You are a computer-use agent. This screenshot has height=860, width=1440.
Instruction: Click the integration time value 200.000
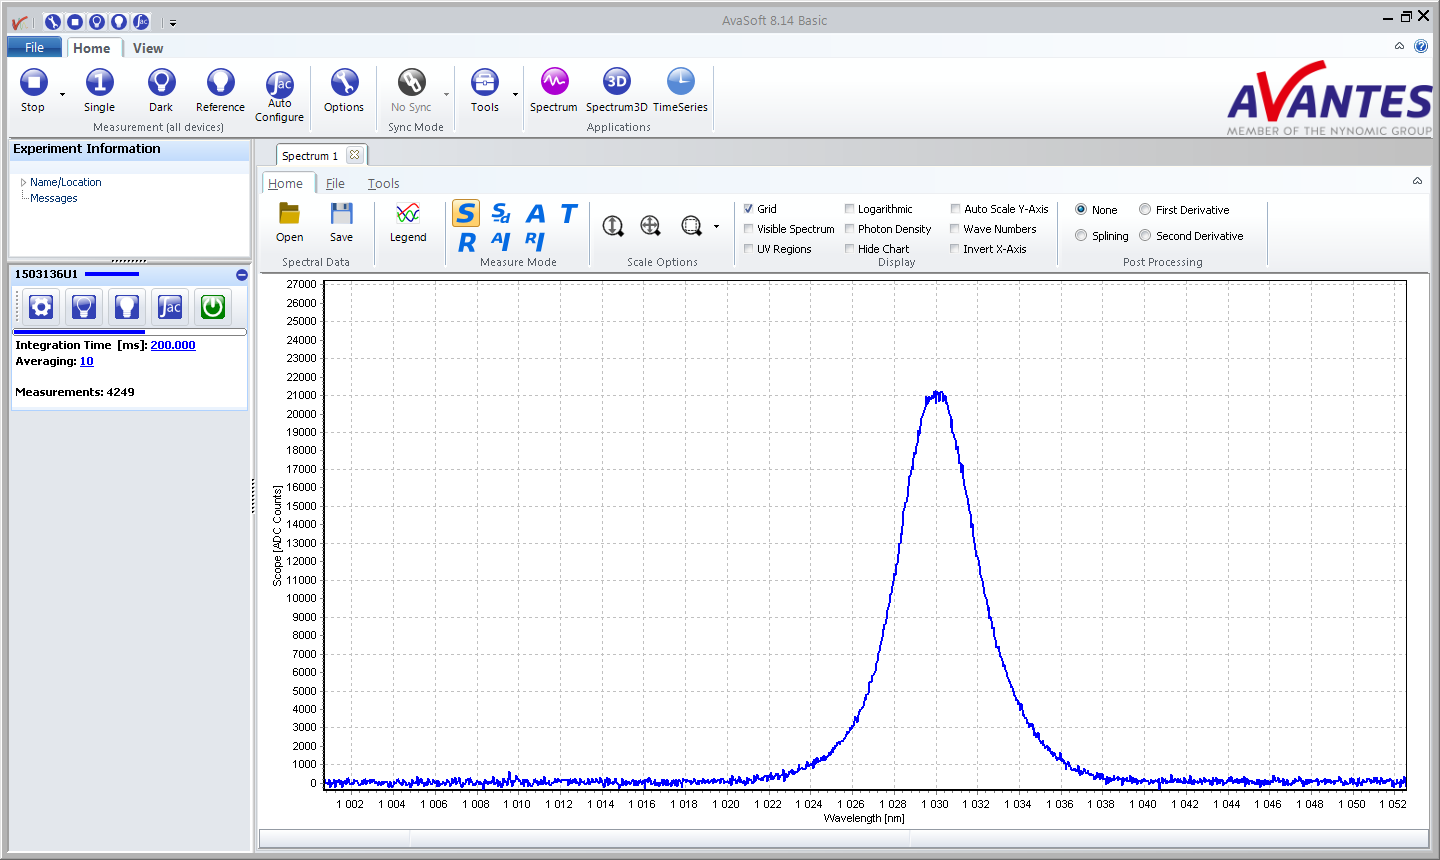point(173,345)
